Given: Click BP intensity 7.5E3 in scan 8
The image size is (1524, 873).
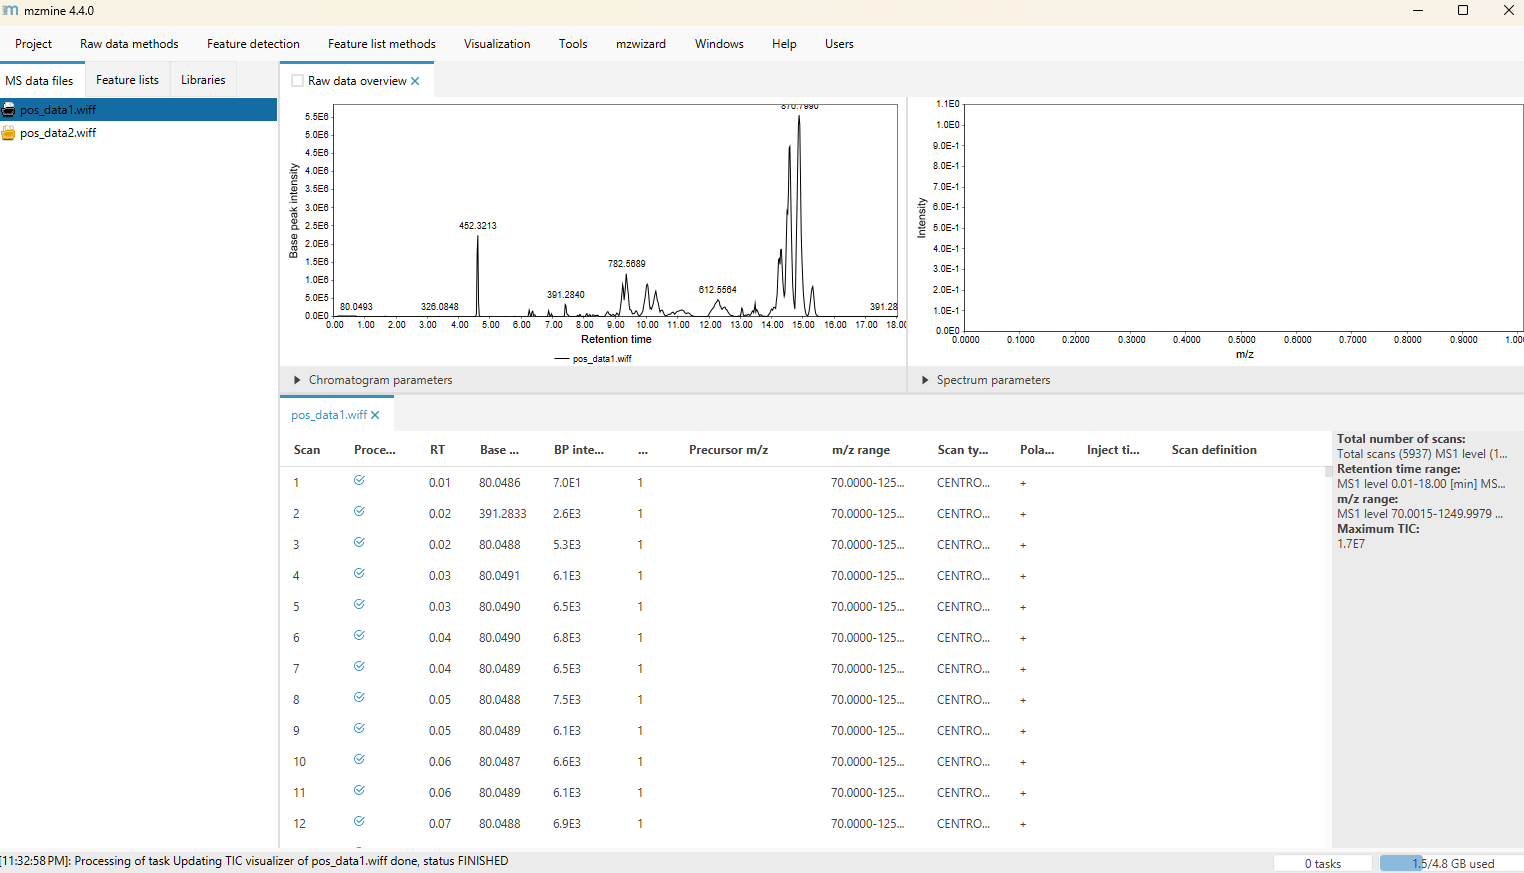Looking at the screenshot, I should [567, 700].
